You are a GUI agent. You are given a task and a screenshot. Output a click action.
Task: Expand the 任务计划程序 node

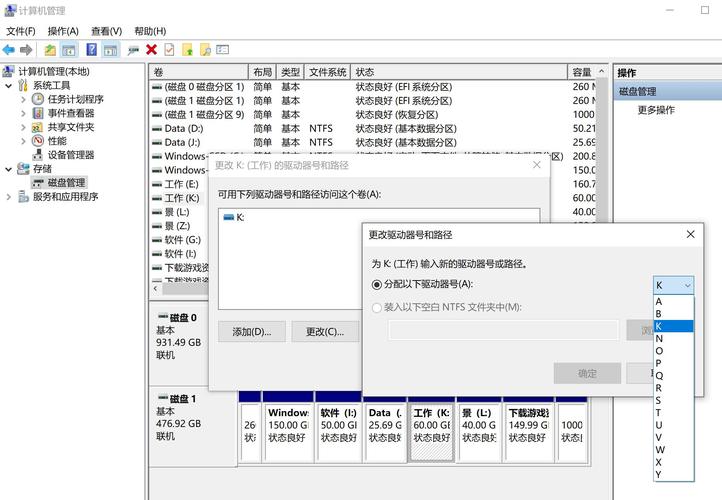coord(23,99)
